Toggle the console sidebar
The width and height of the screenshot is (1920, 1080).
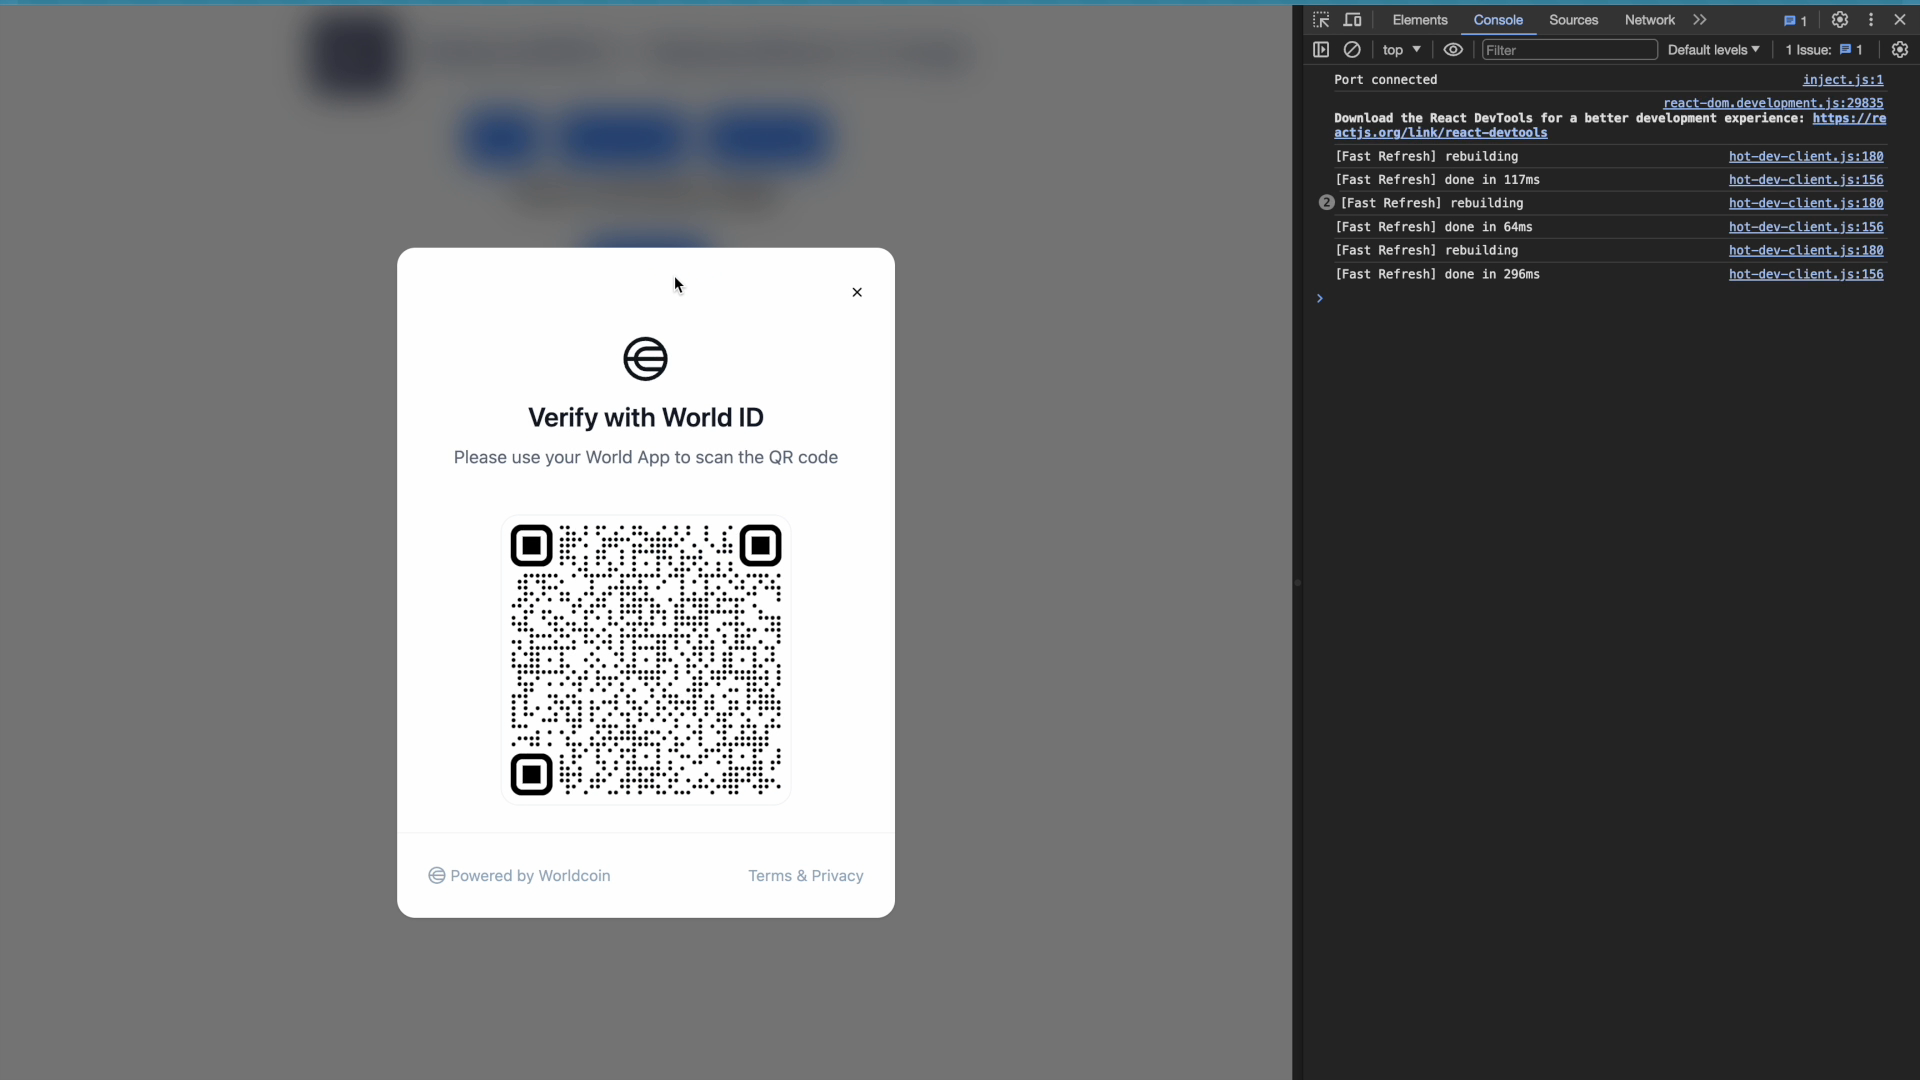pyautogui.click(x=1321, y=50)
